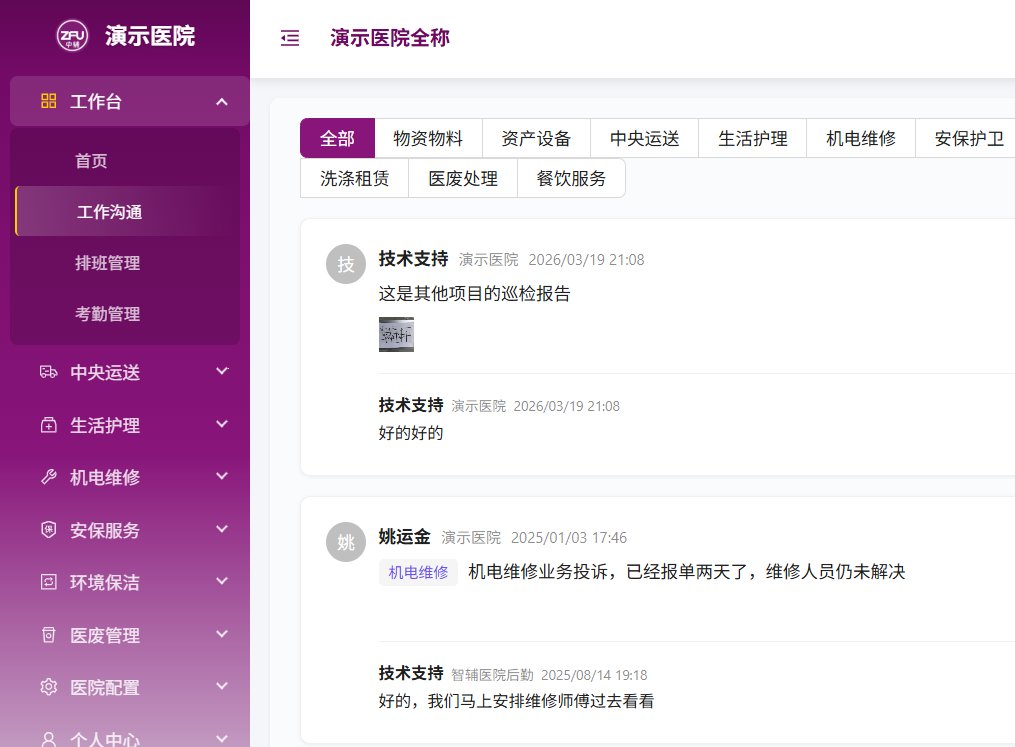Click the 技 avatar of 技术支持 post
This screenshot has height=747, width=1015.
pos(346,264)
